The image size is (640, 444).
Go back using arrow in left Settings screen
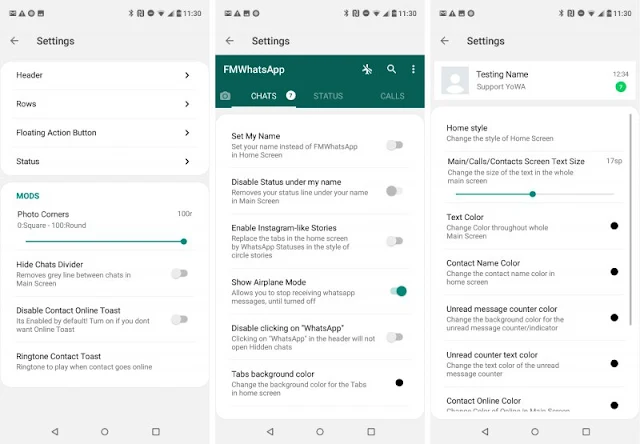click(x=15, y=41)
